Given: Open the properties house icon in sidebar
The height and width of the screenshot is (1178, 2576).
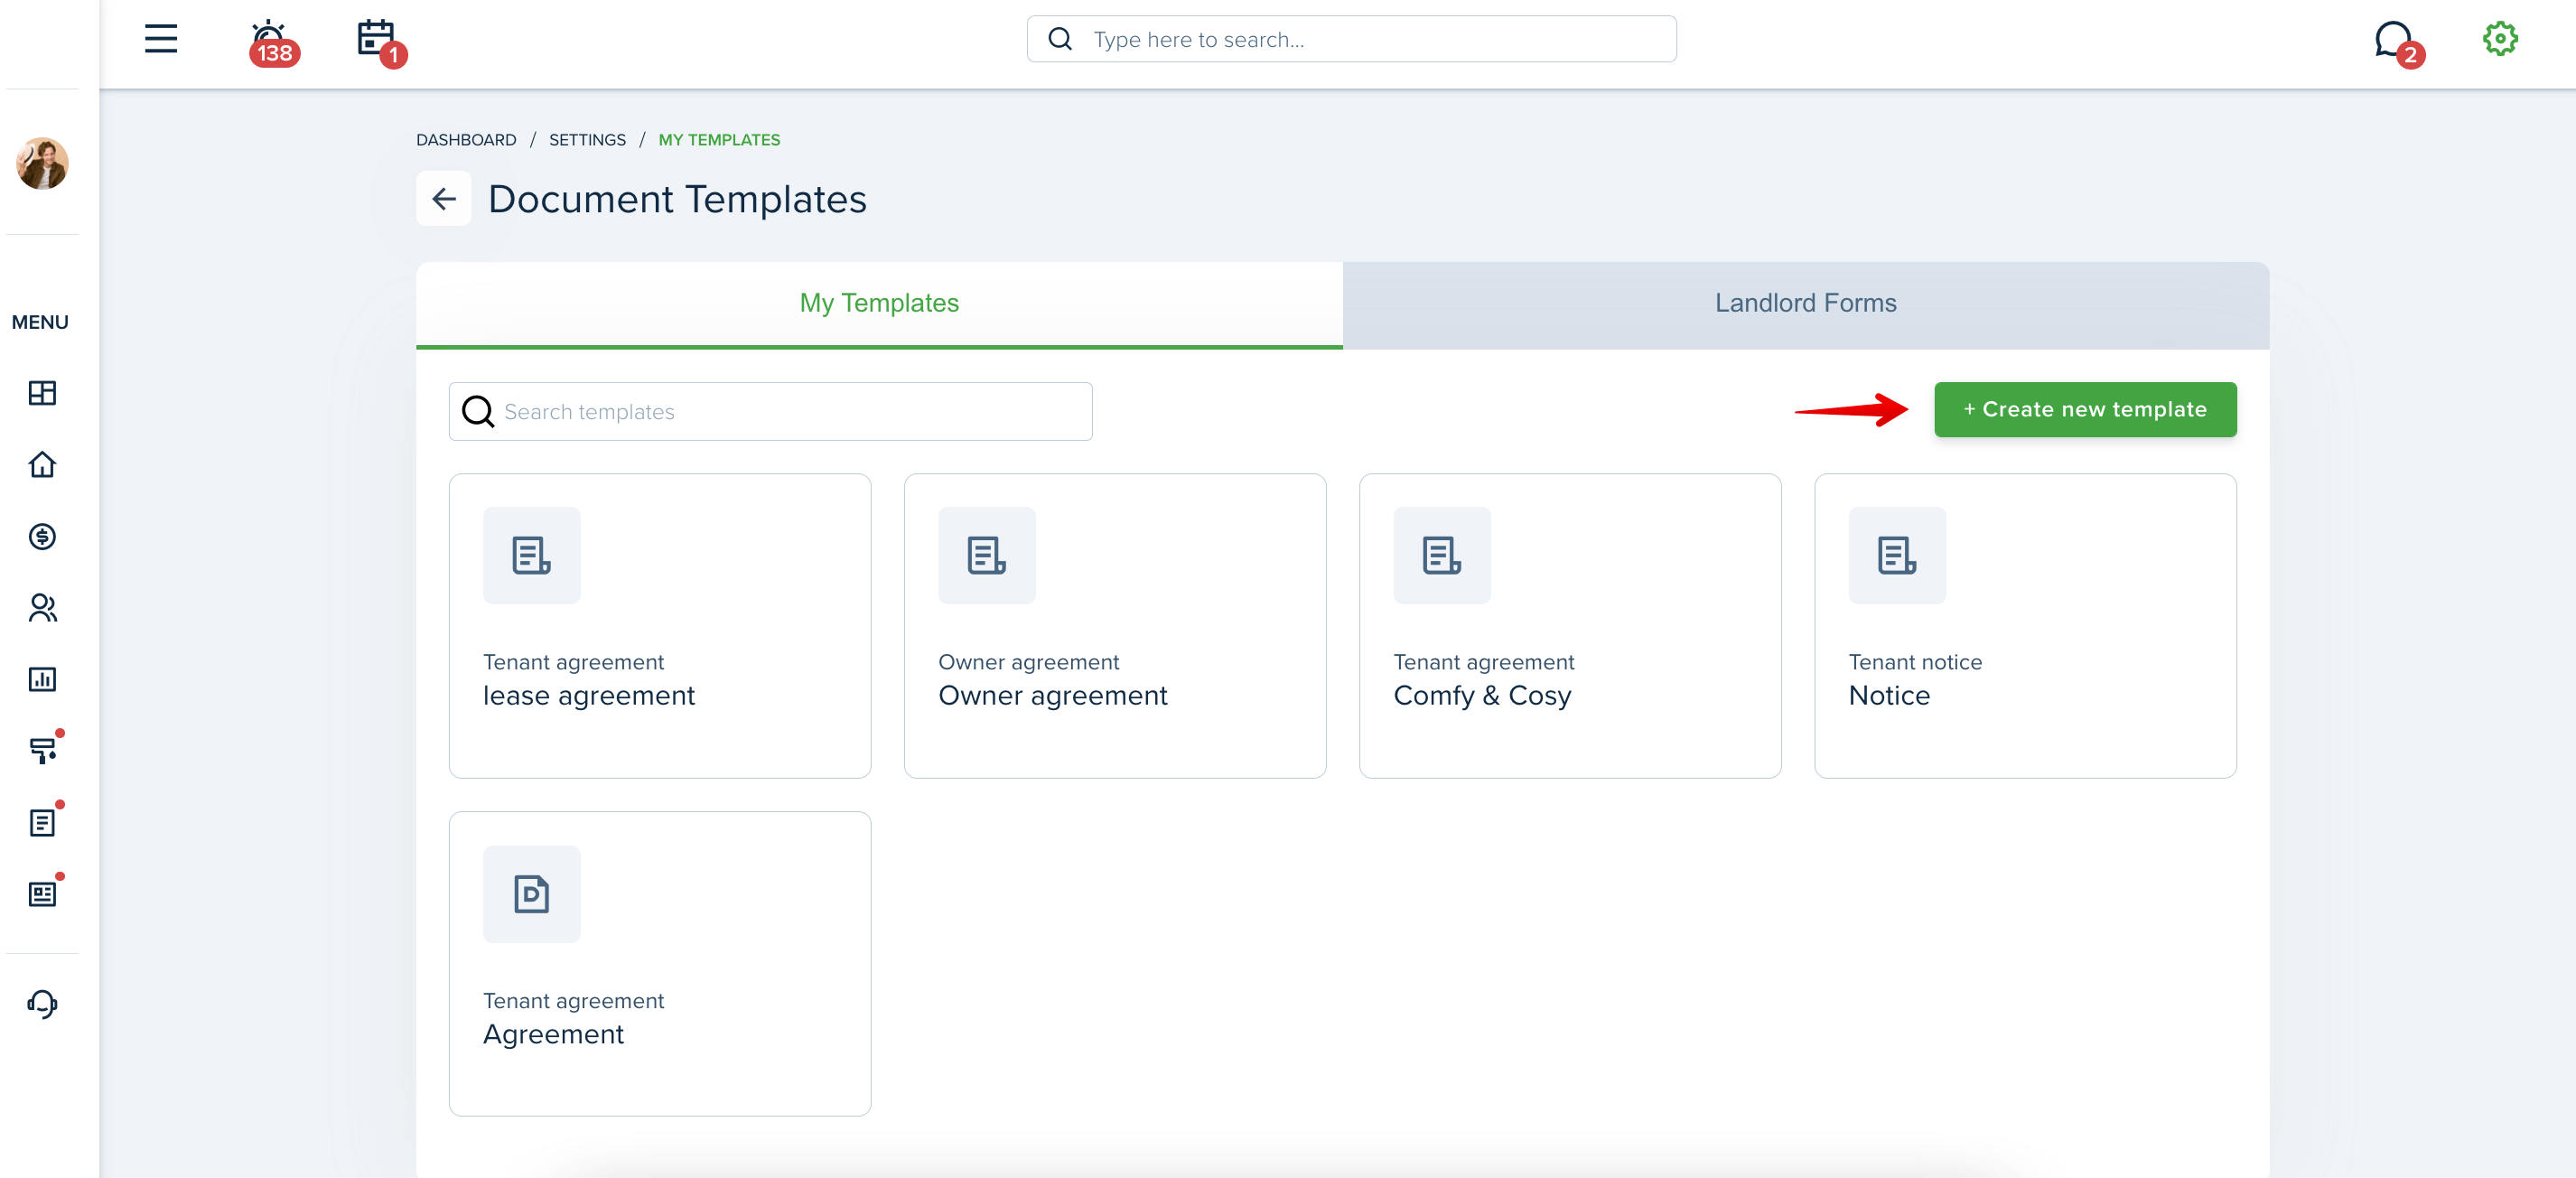Looking at the screenshot, I should tap(42, 465).
